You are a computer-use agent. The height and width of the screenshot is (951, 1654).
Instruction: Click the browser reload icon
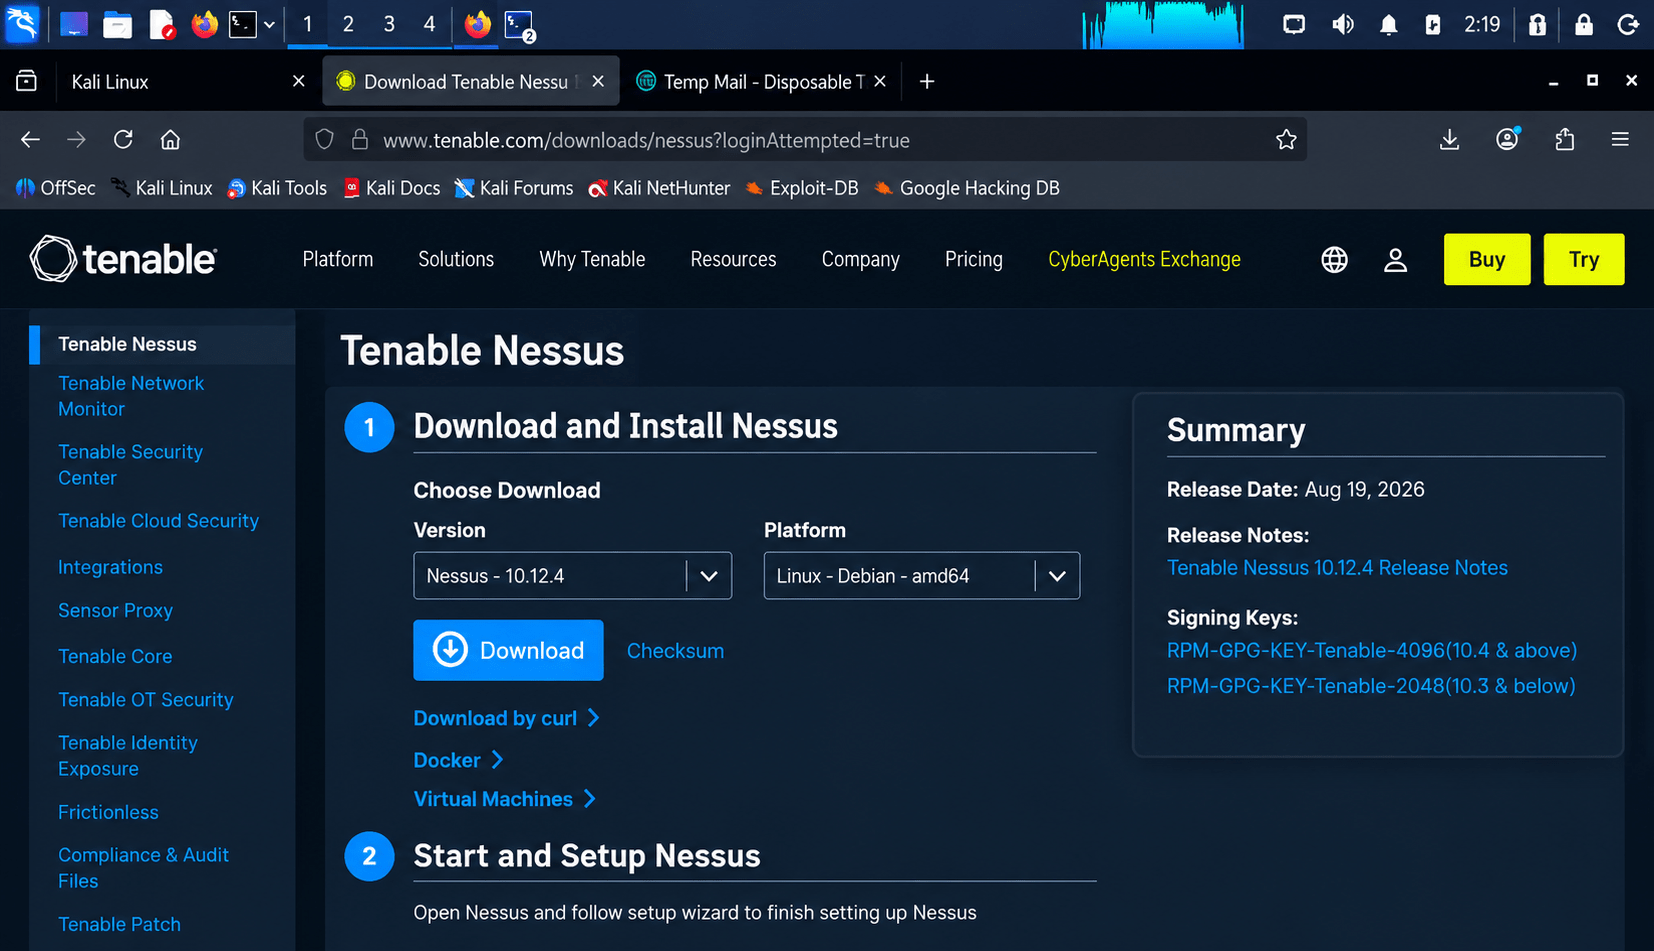click(x=123, y=140)
